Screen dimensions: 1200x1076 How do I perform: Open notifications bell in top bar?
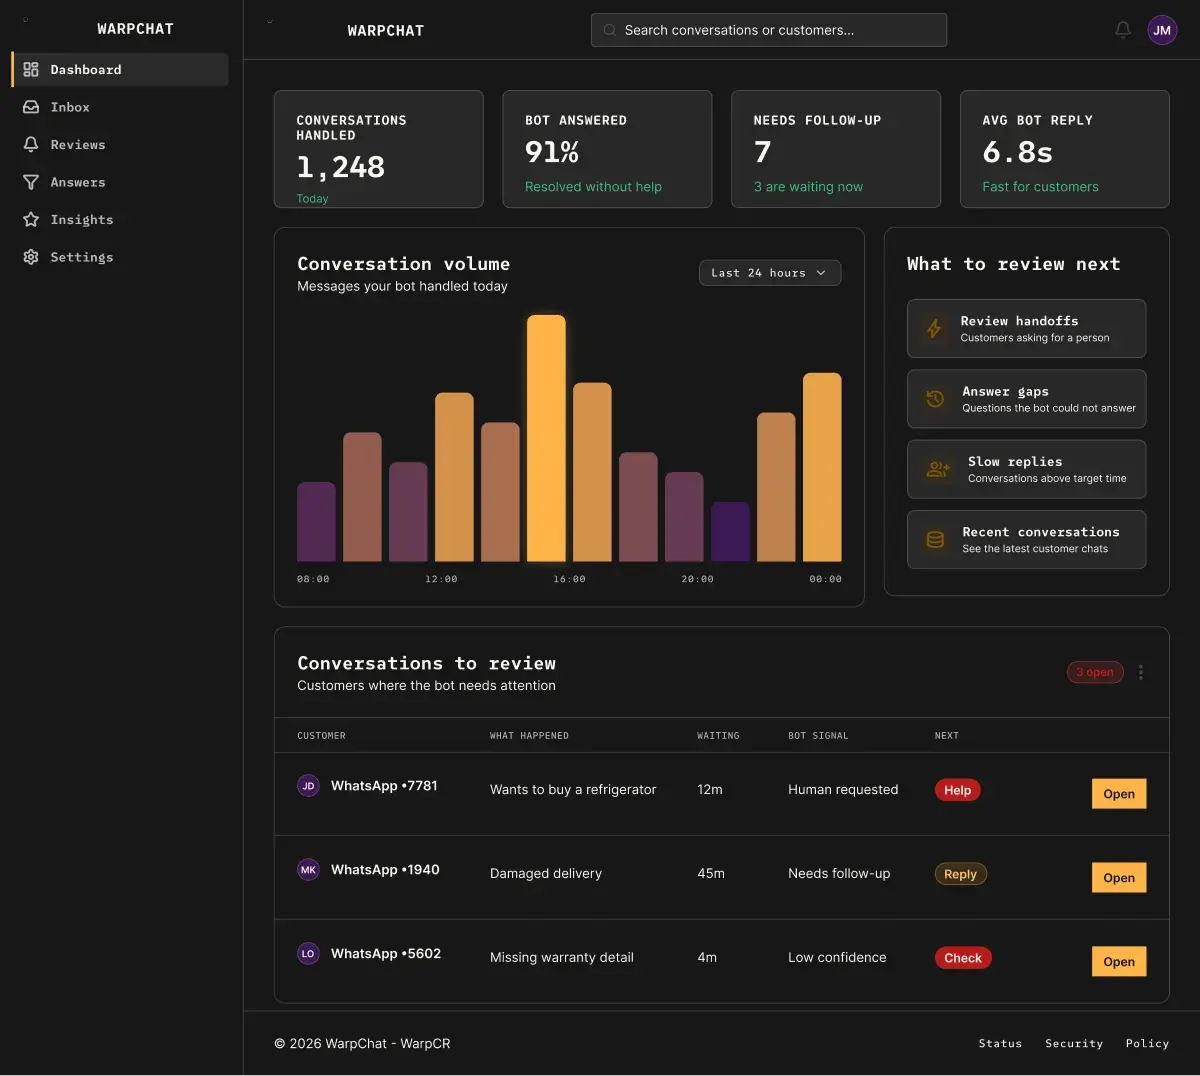pyautogui.click(x=1123, y=30)
